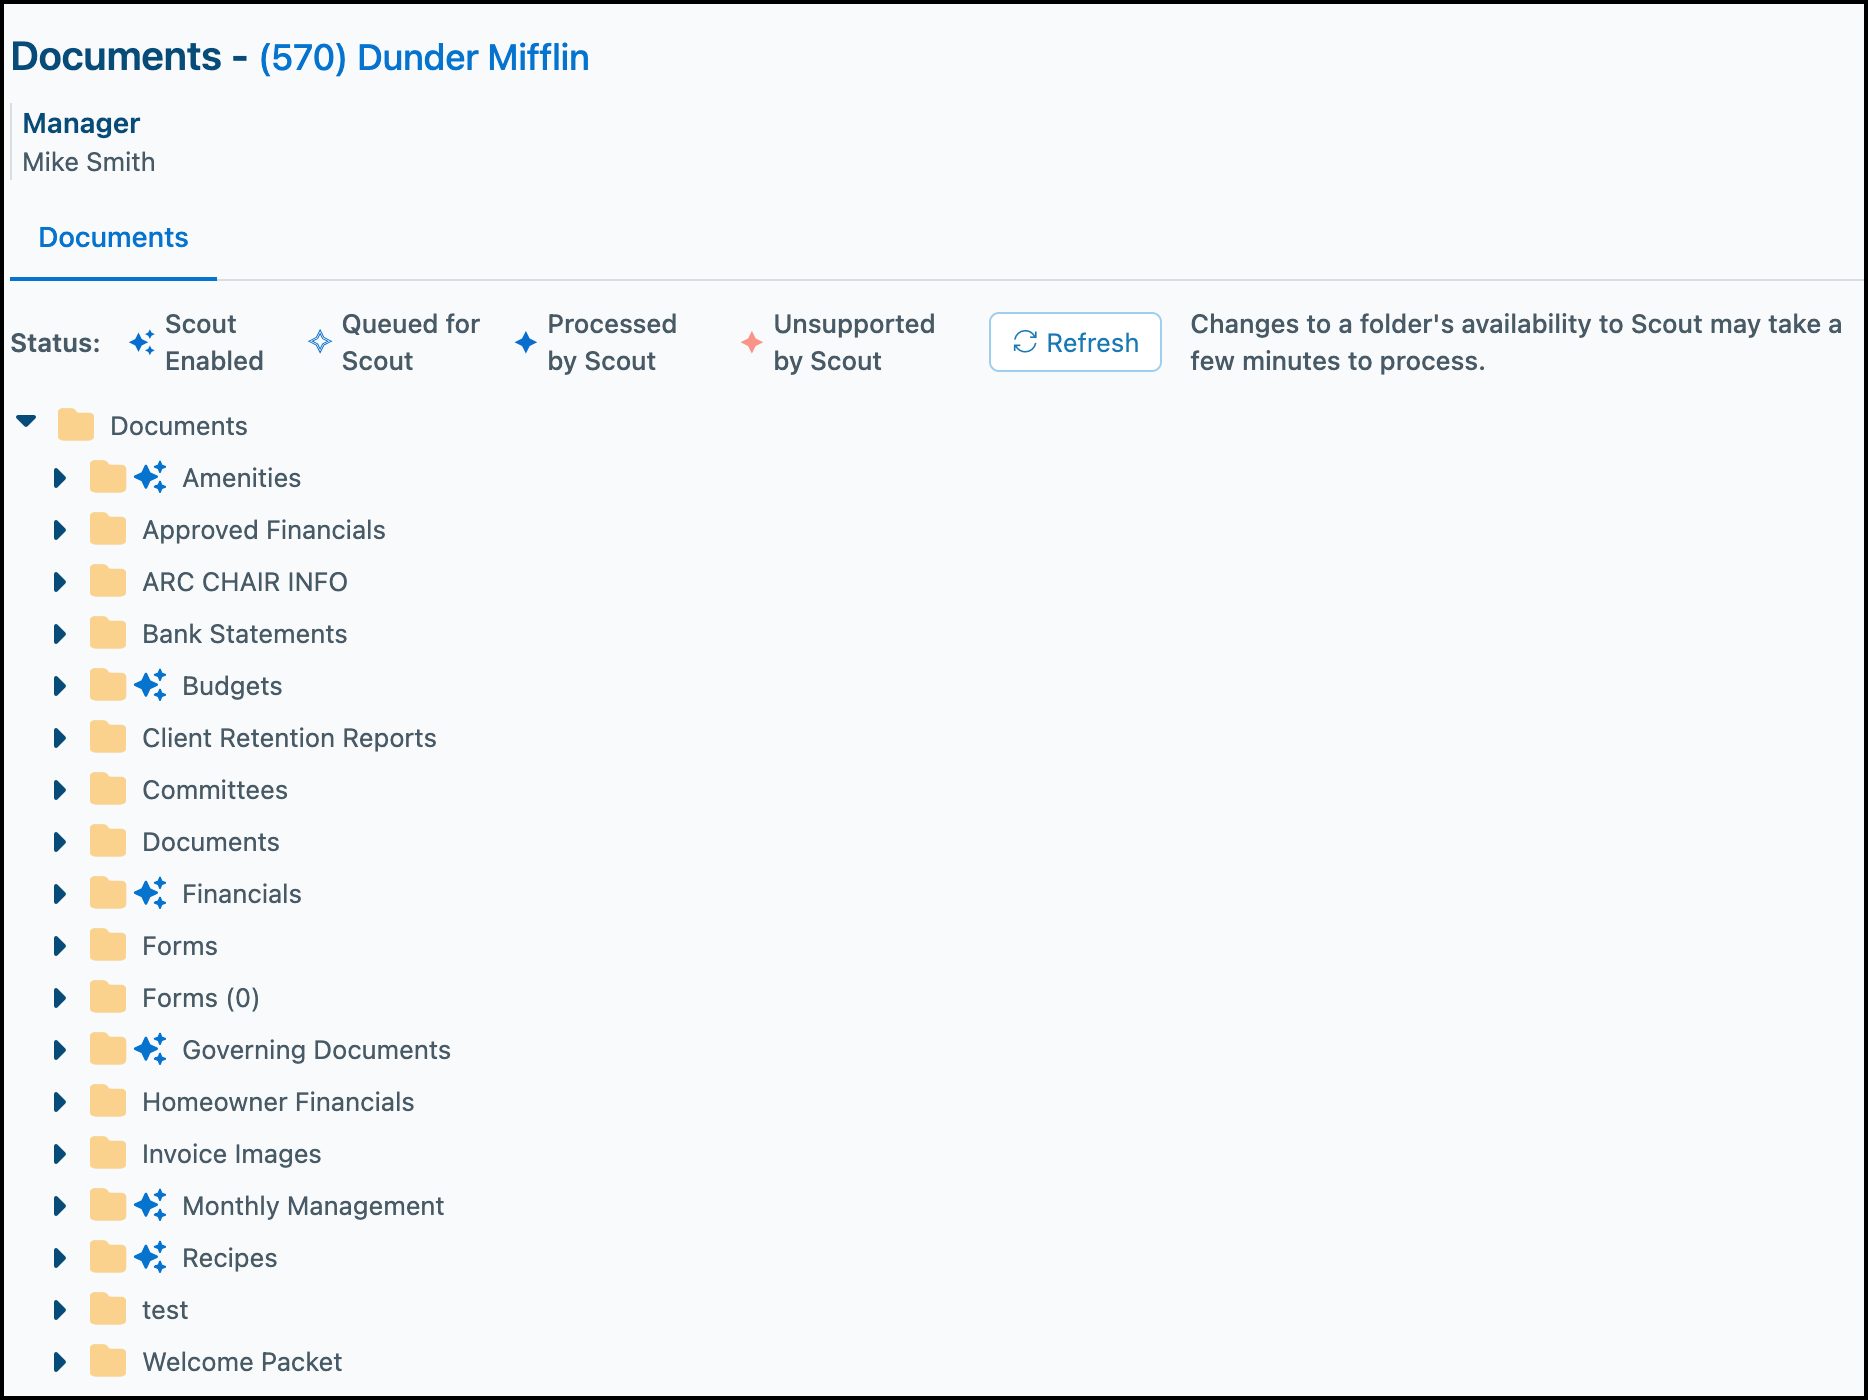Click the Approved Financials folder icon

point(108,529)
